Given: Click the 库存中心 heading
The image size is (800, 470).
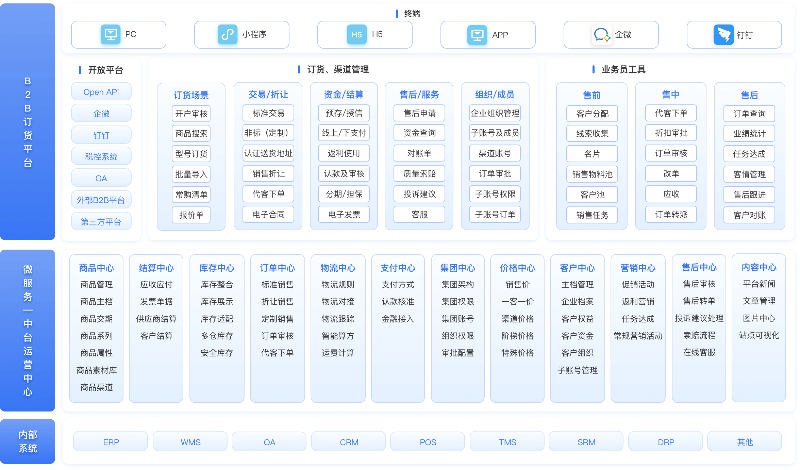Looking at the screenshot, I should (x=217, y=268).
